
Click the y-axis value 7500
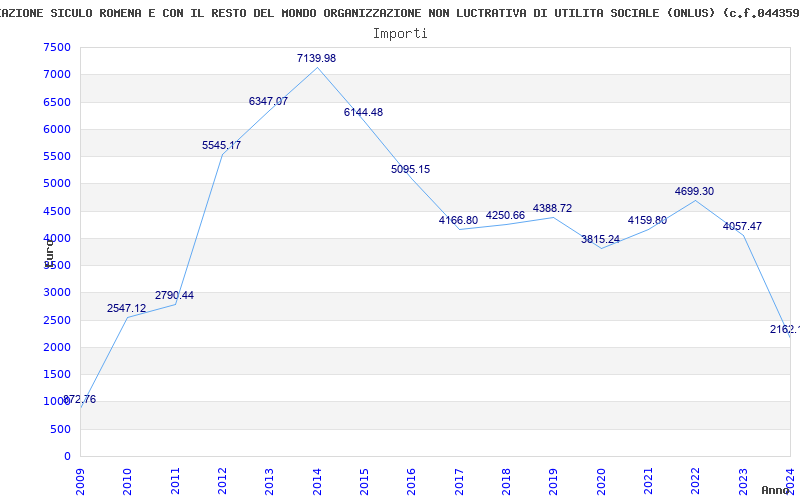pos(58,47)
